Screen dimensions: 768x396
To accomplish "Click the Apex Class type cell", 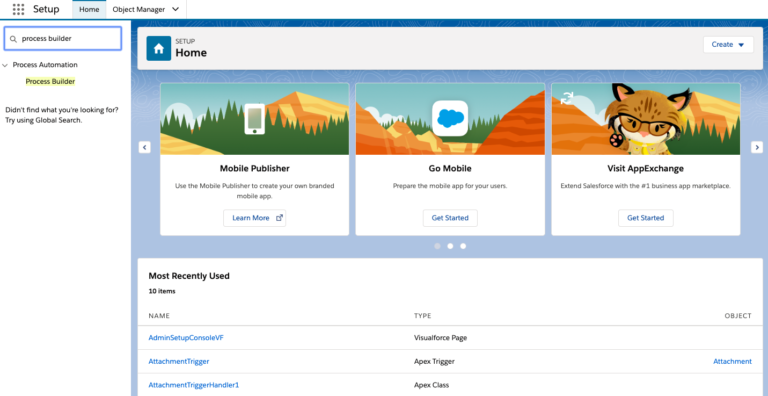I will point(432,385).
